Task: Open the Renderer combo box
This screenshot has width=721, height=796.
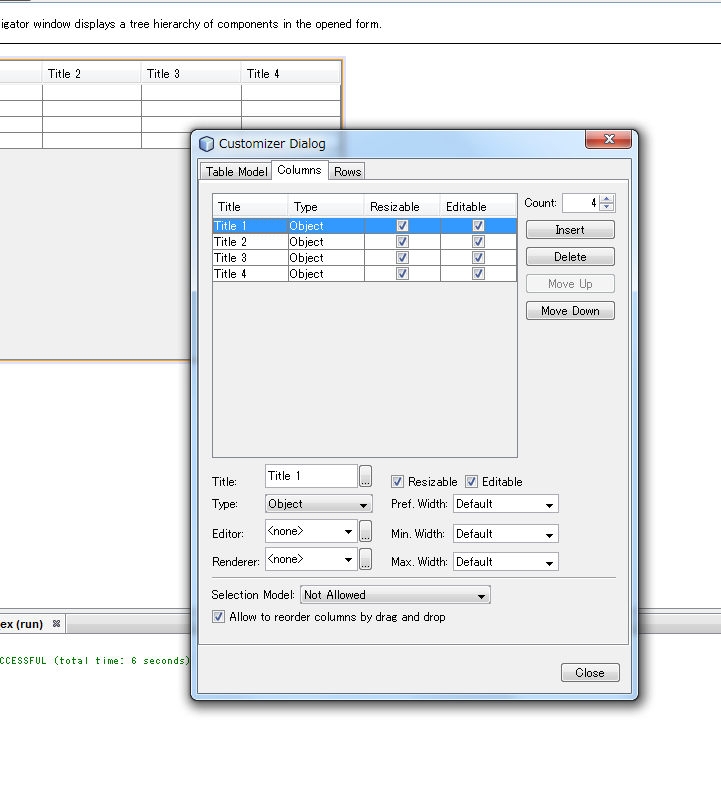Action: 311,559
